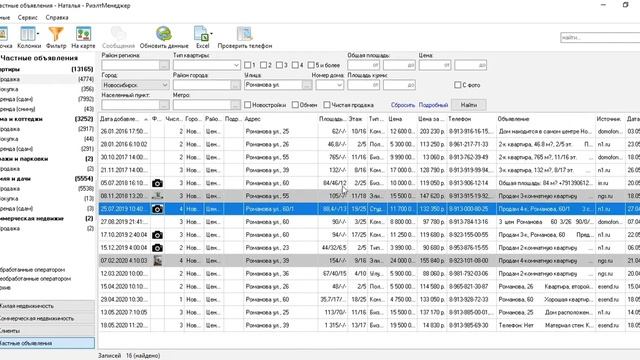This screenshot has height=360, width=640.
Task: Open the Справка menu
Action: click(x=57, y=18)
